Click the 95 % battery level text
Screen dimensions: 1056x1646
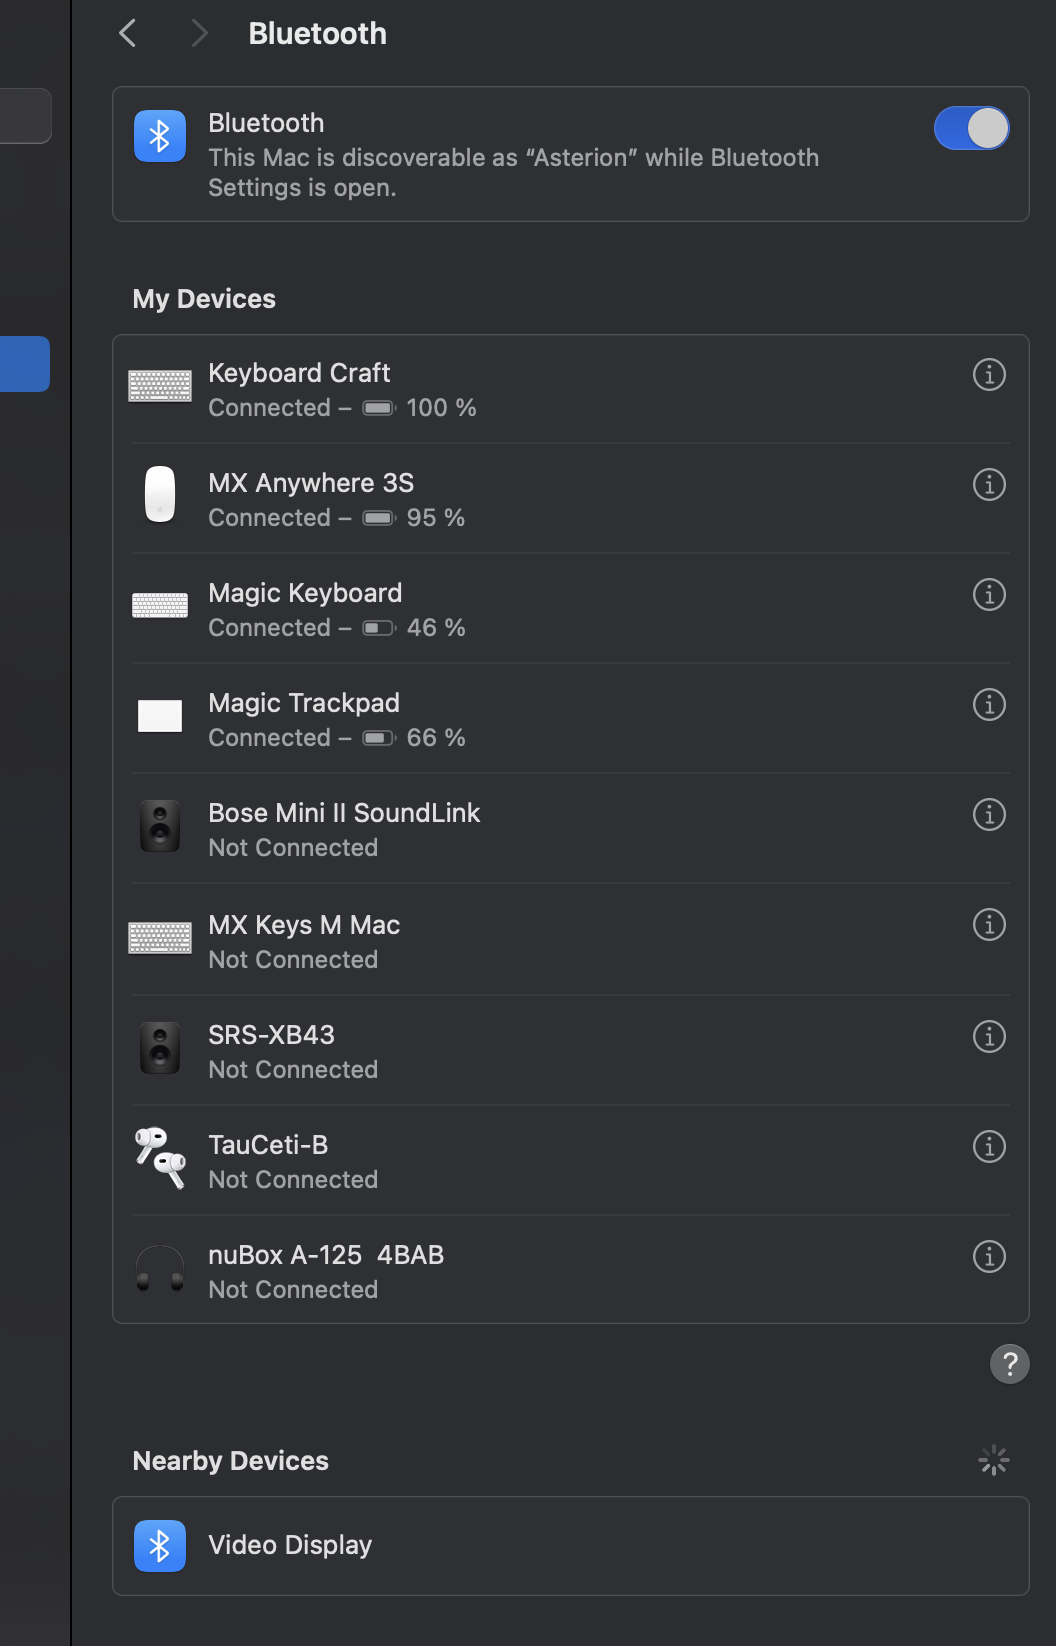pos(436,518)
